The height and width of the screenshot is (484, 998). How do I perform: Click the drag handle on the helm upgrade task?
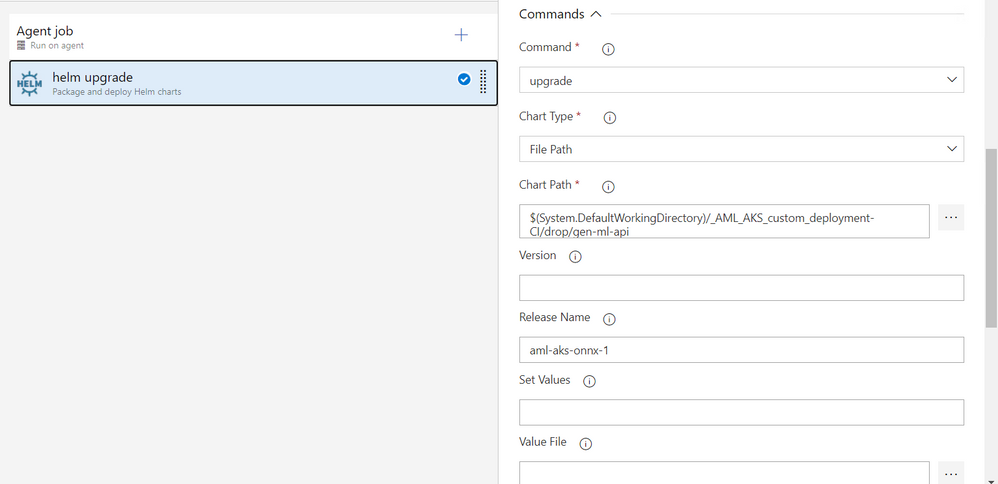483,82
